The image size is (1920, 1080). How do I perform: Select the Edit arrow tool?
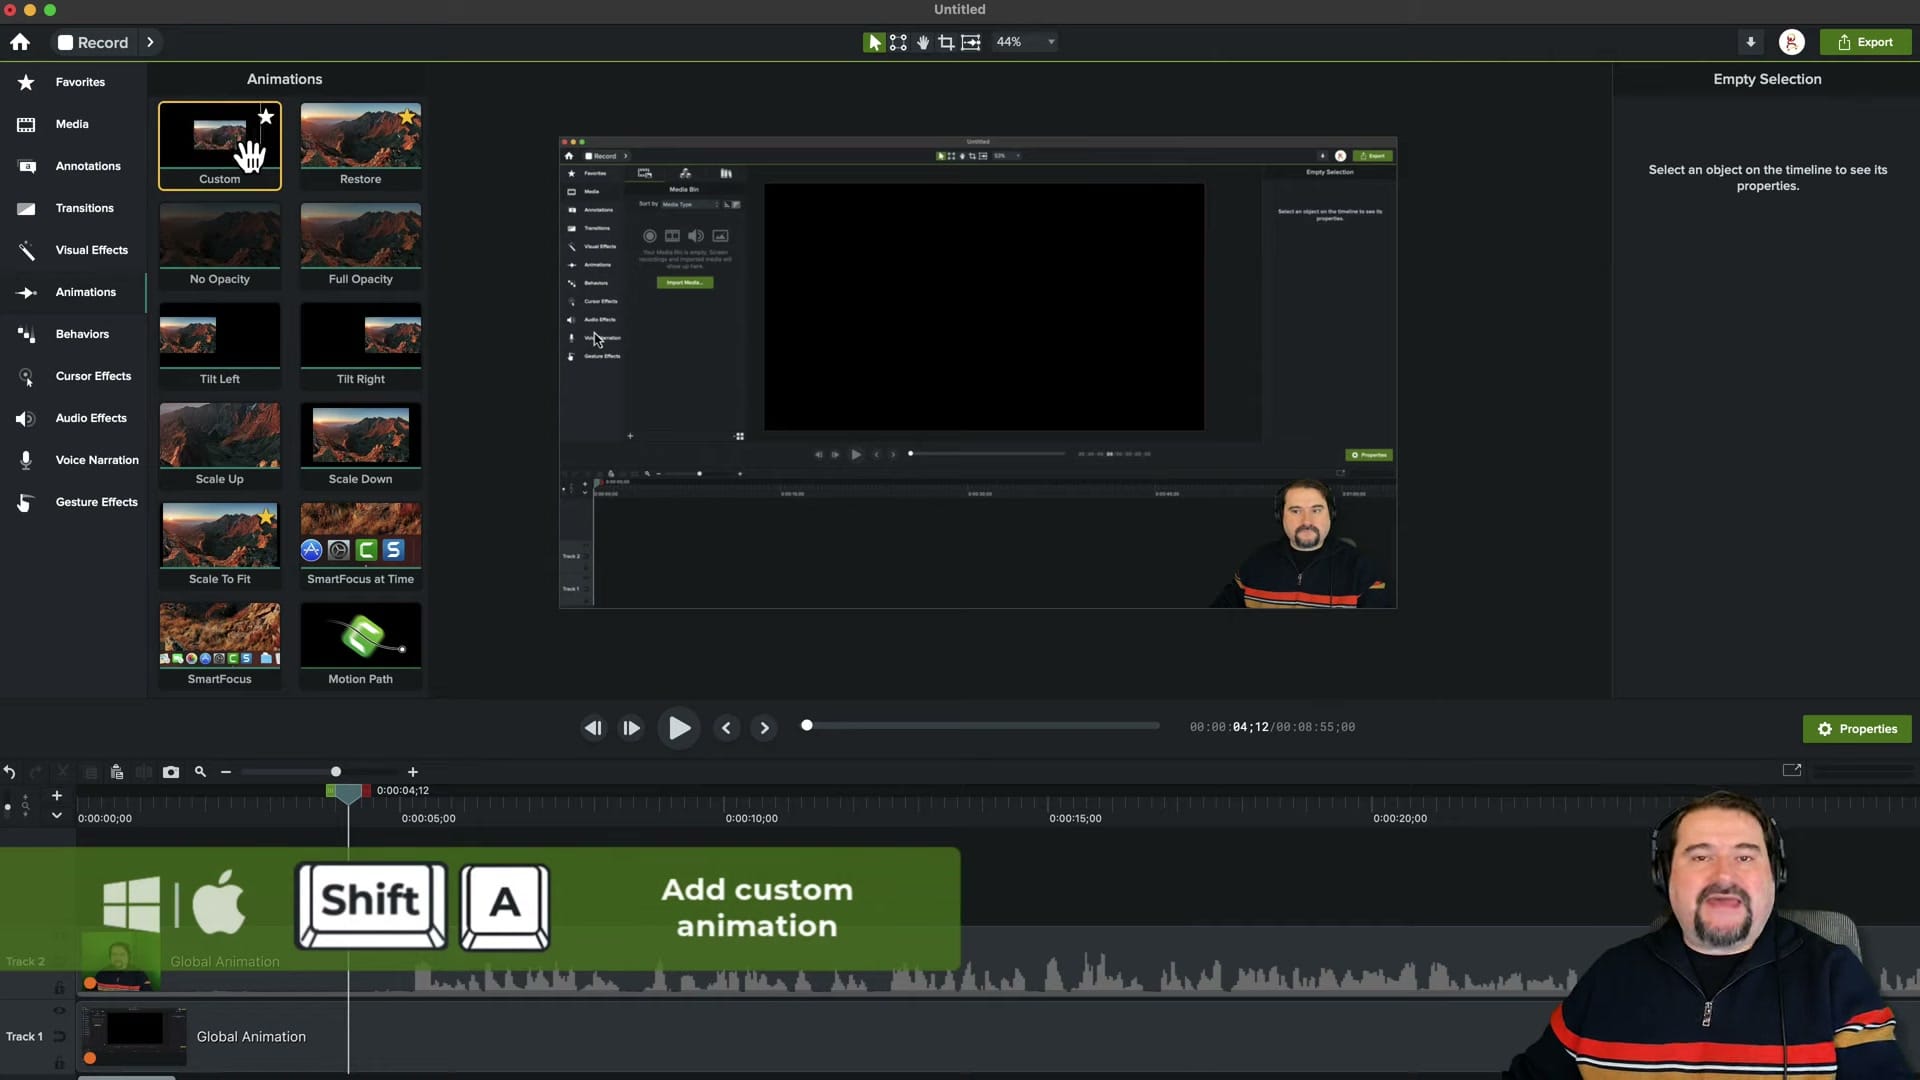click(x=872, y=42)
